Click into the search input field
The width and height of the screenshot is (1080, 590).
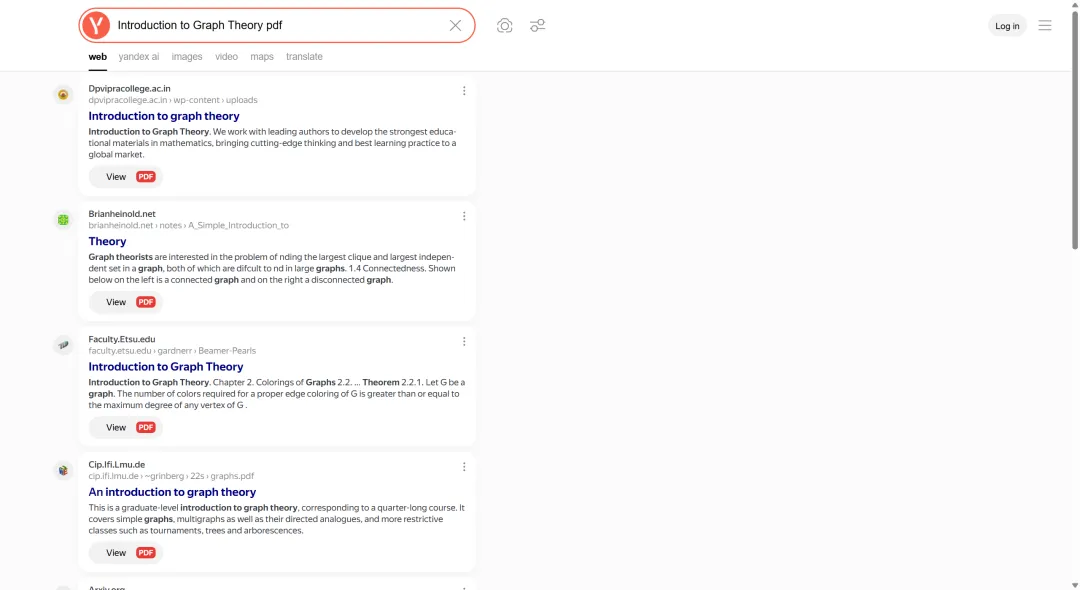click(x=279, y=25)
